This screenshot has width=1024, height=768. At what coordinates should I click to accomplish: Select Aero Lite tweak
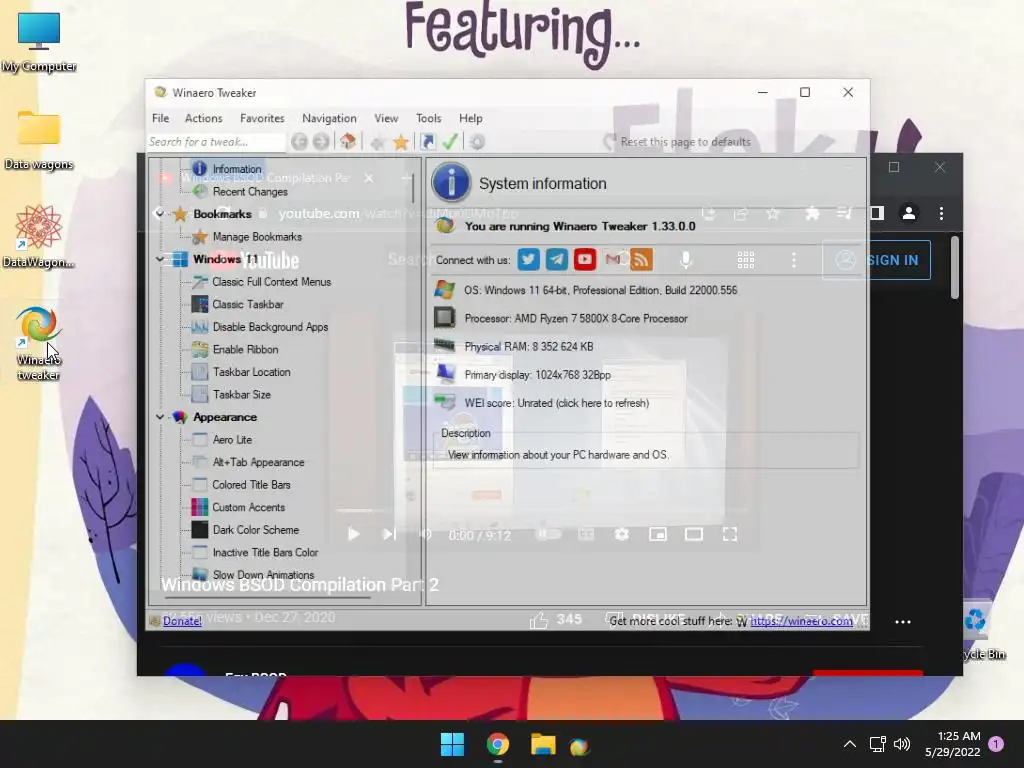click(x=232, y=440)
